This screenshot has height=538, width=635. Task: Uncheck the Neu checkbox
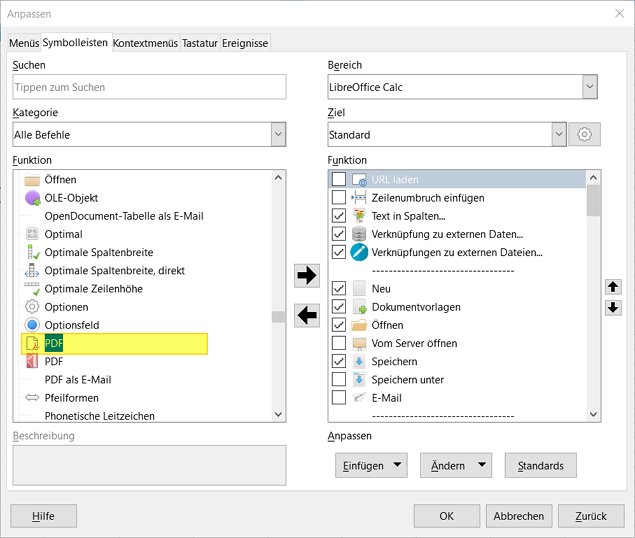click(x=339, y=288)
